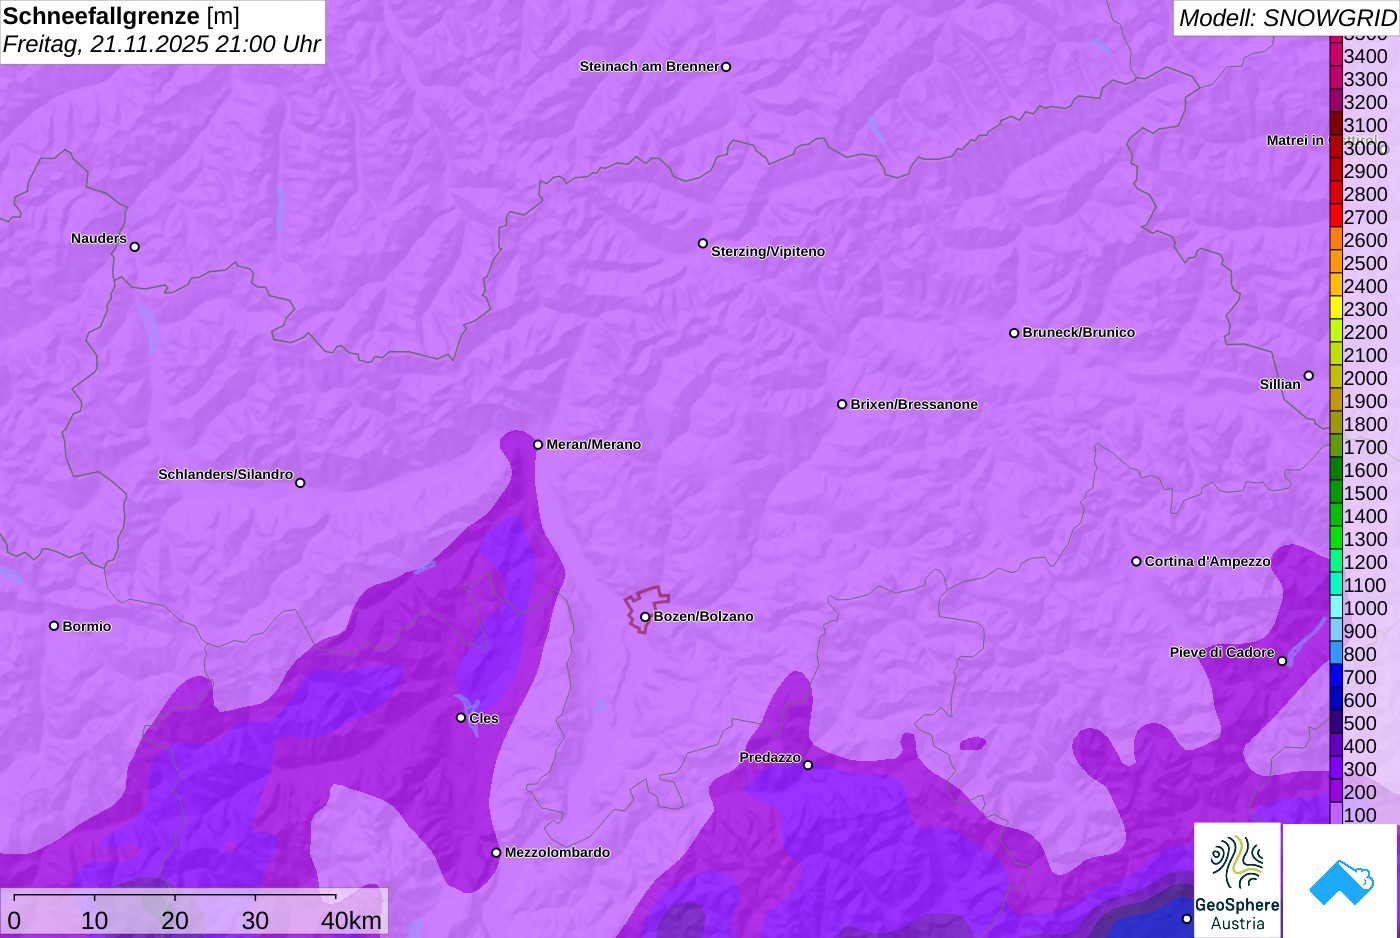Click the Sterzing/Vipiteno location dot

pos(703,243)
